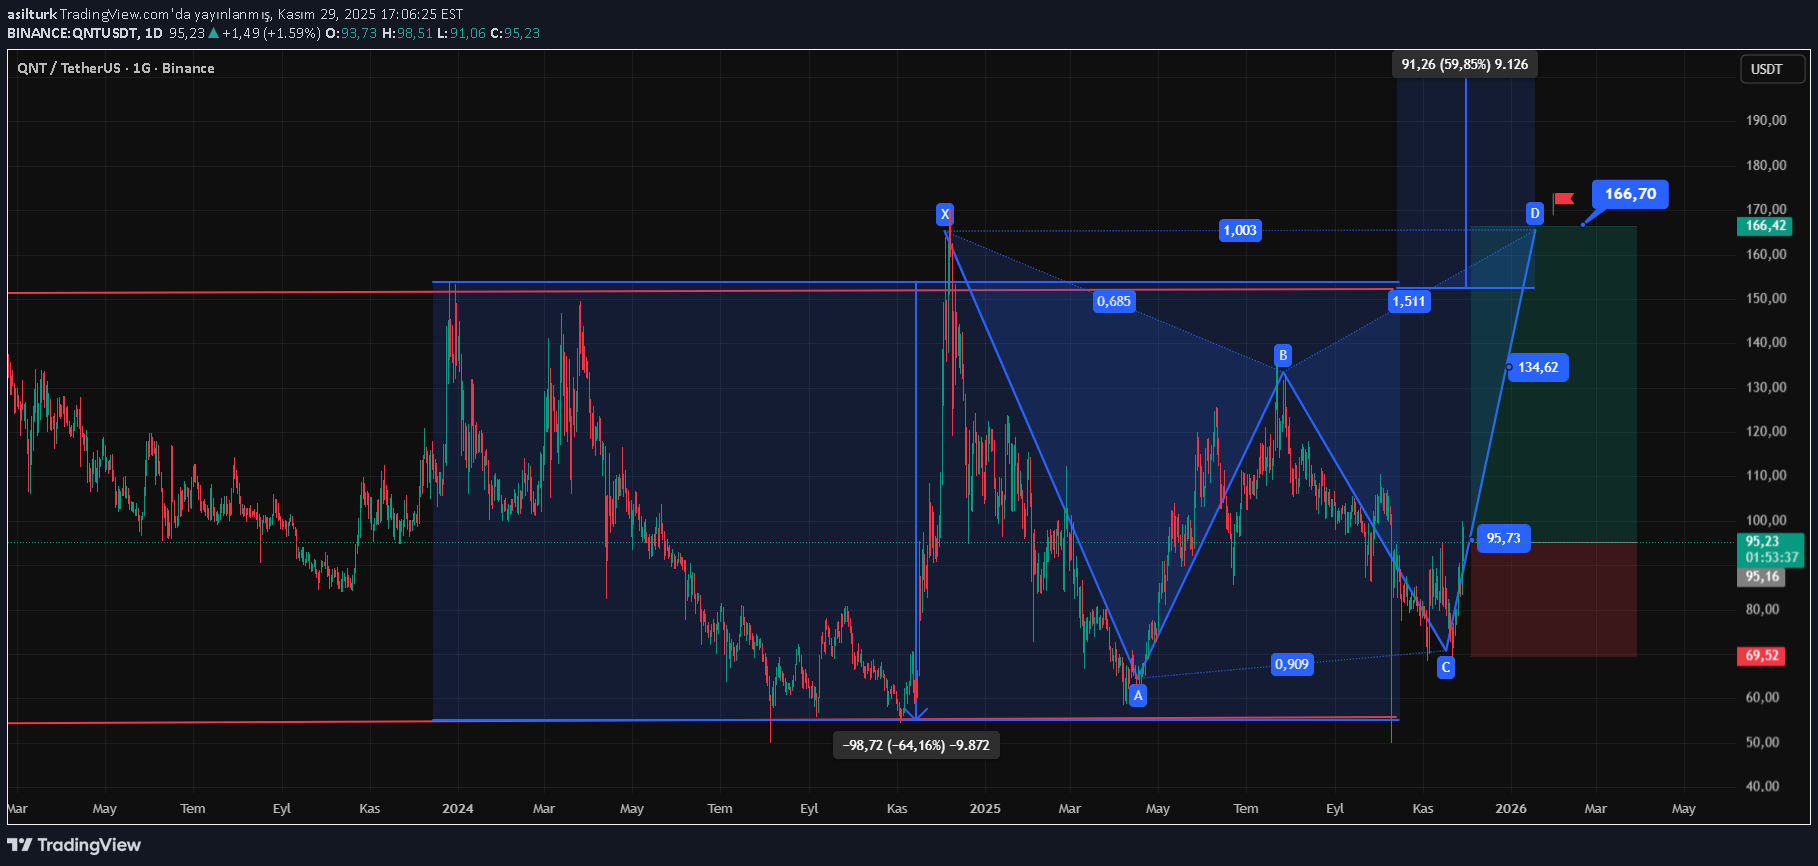
Task: Click the 166,70 target price callout
Action: click(x=1629, y=194)
